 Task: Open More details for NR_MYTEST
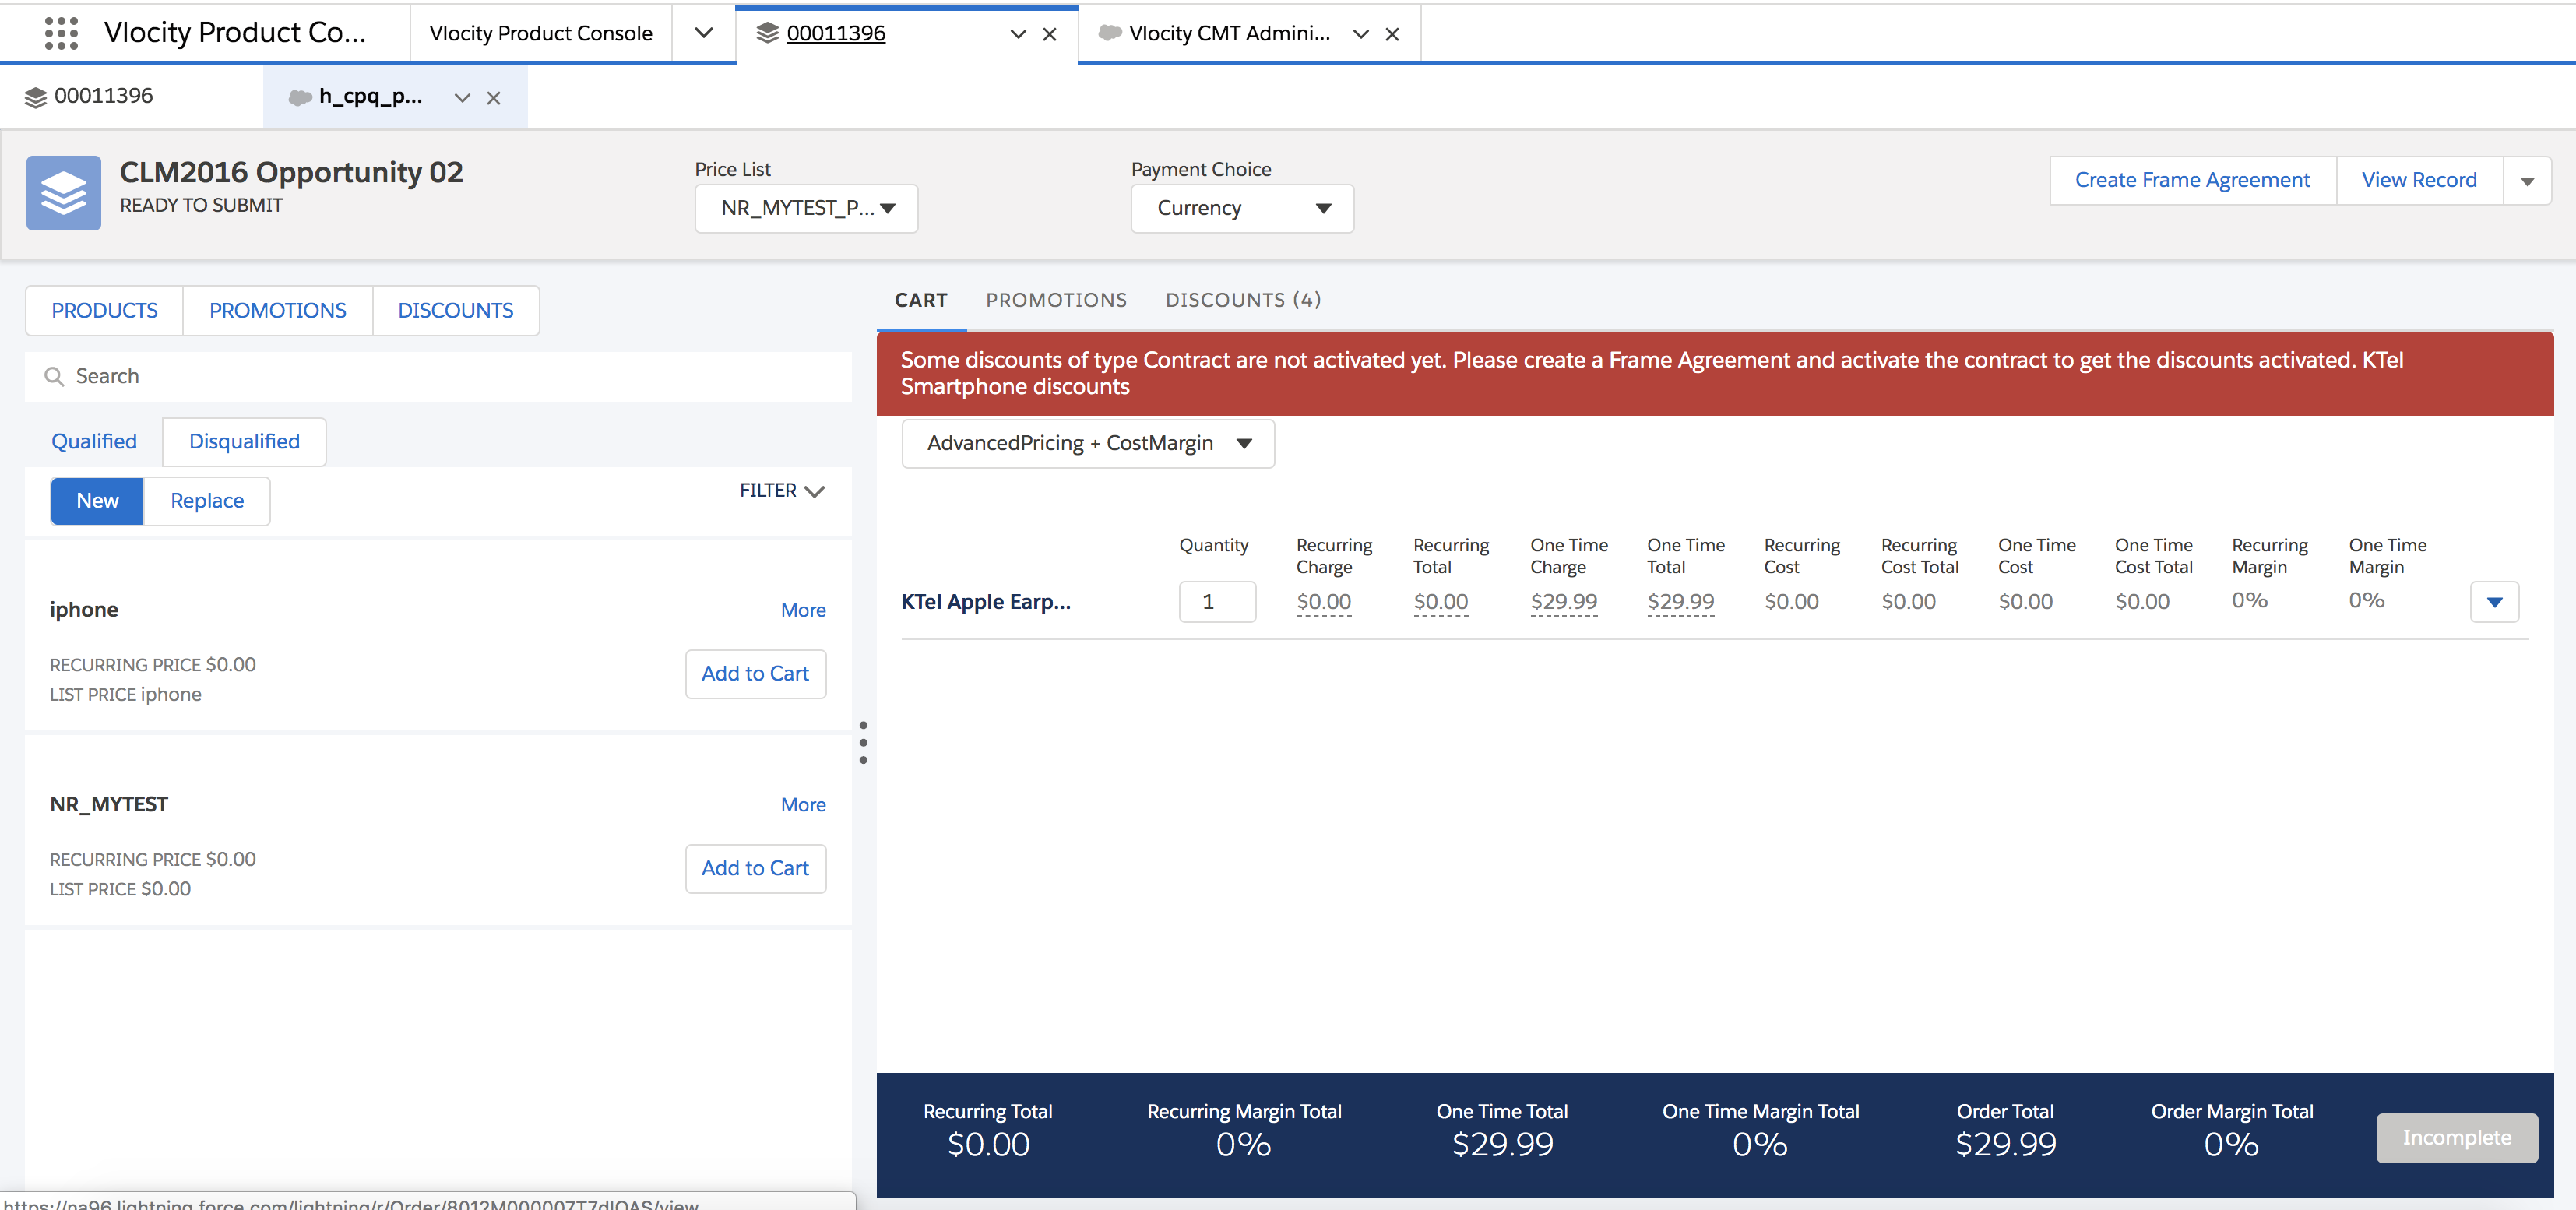(803, 805)
